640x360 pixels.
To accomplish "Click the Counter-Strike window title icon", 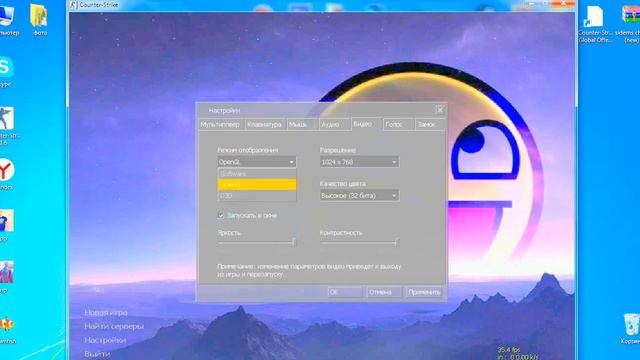I will pos(73,5).
